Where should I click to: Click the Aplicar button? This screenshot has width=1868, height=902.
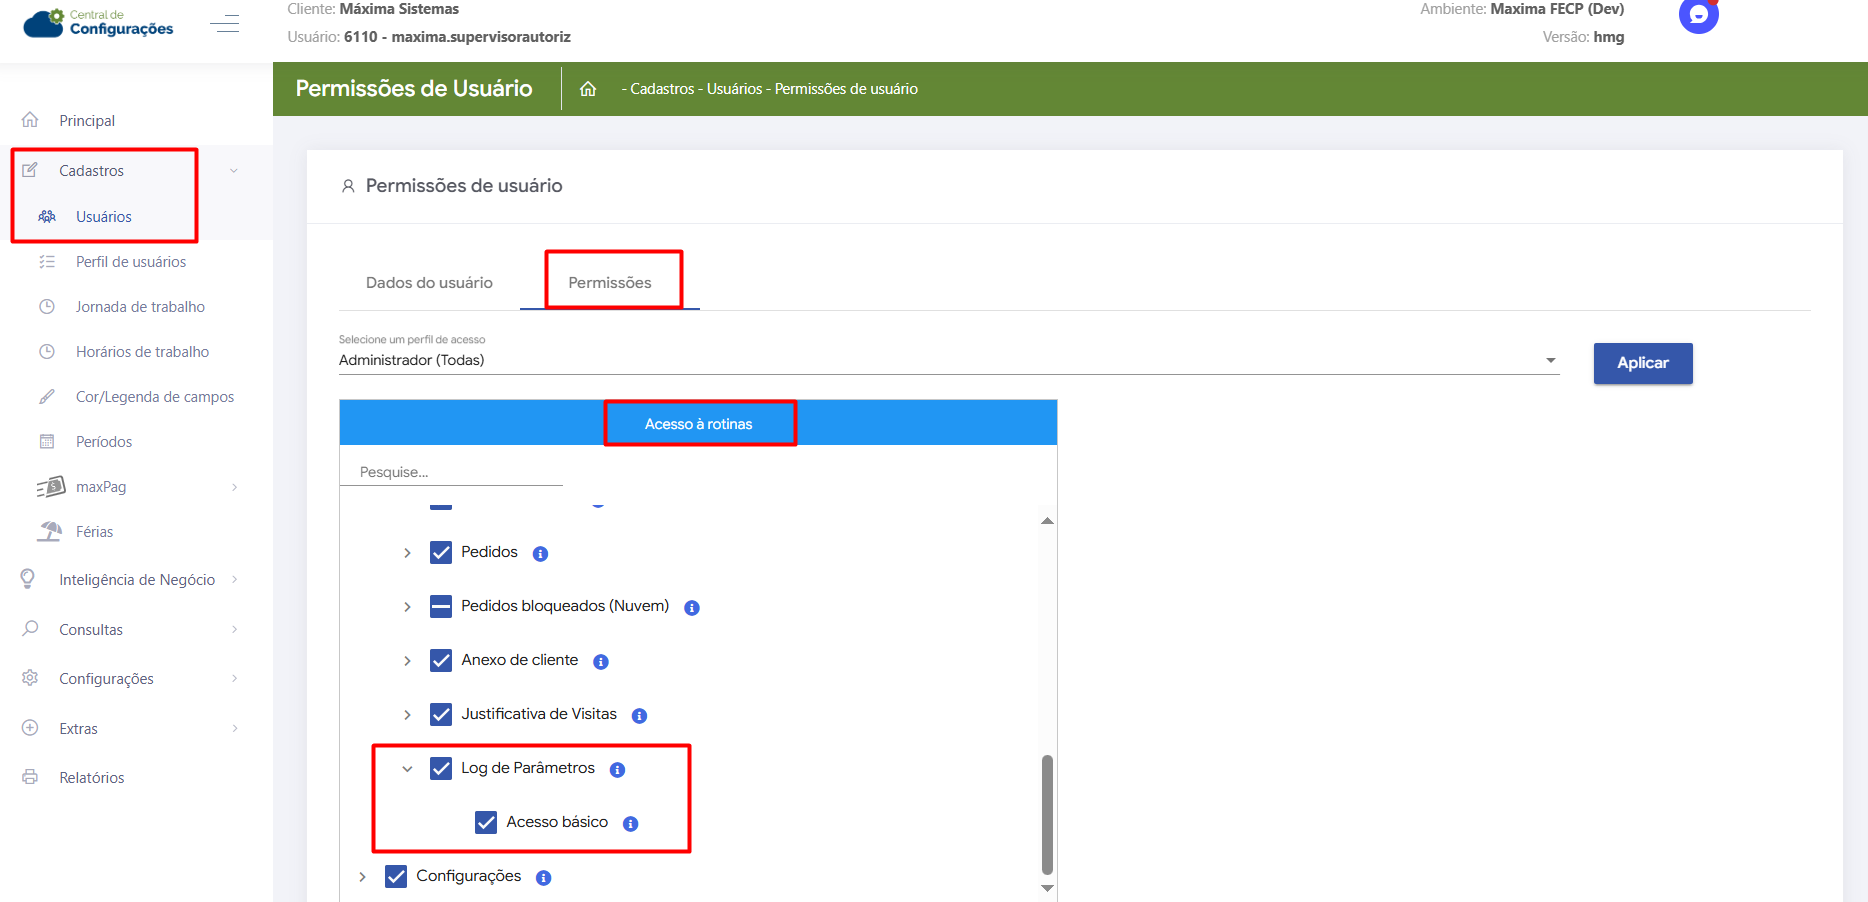(1643, 363)
